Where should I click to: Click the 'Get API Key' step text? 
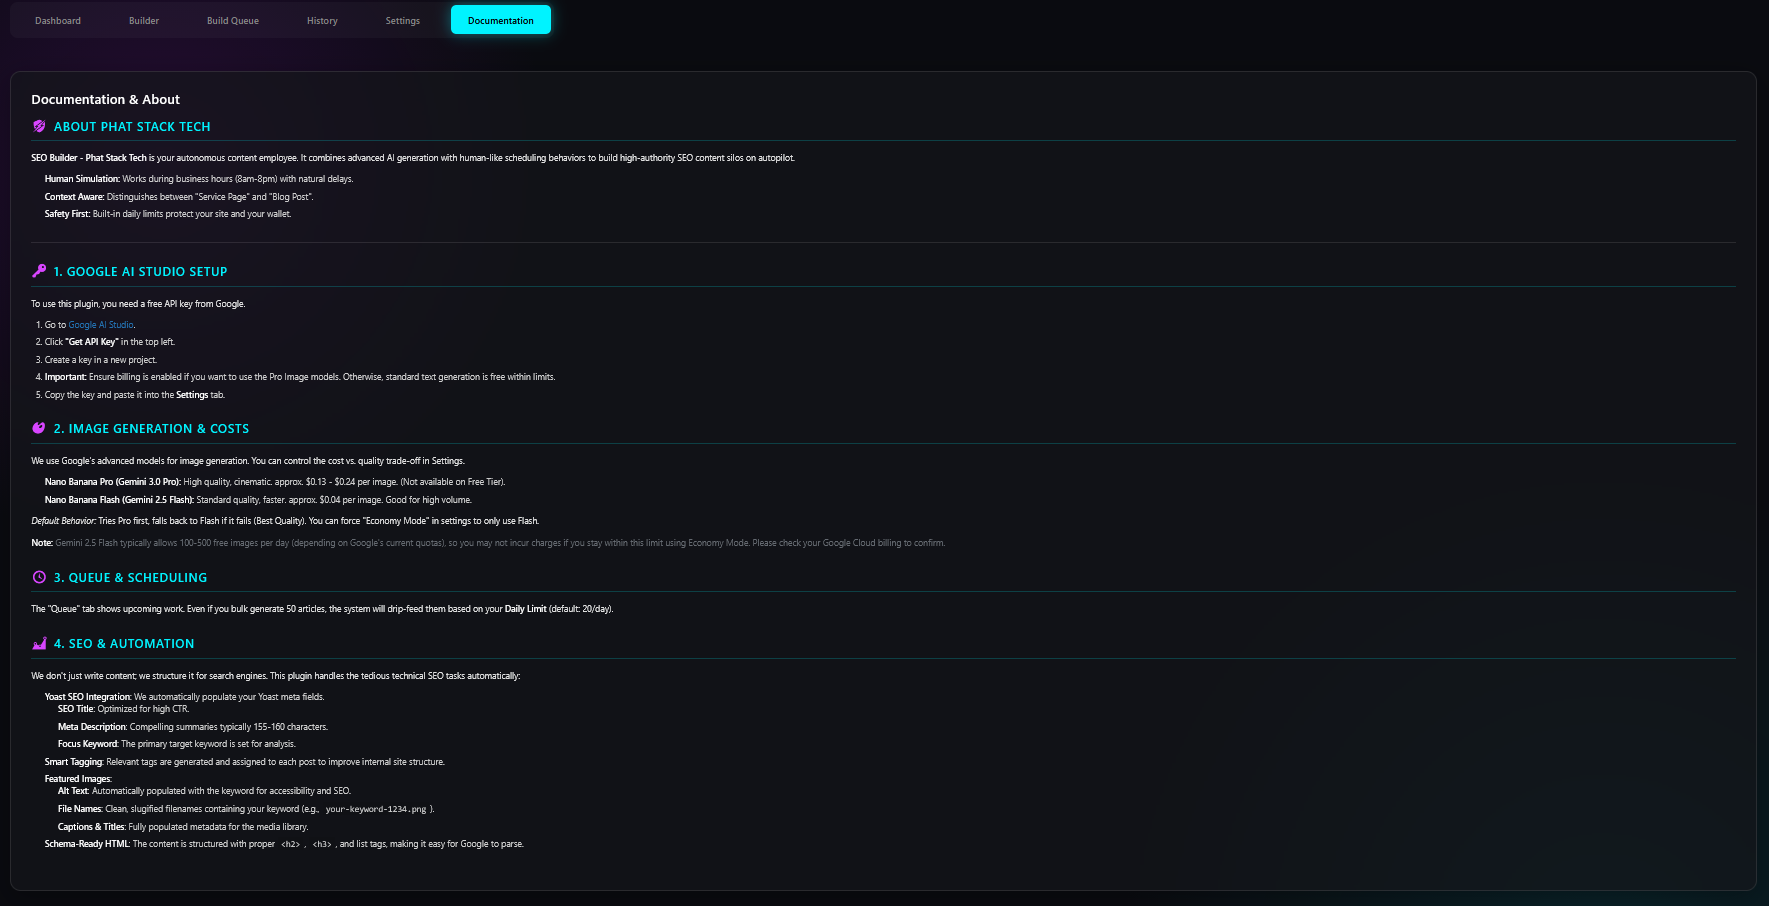(x=110, y=342)
